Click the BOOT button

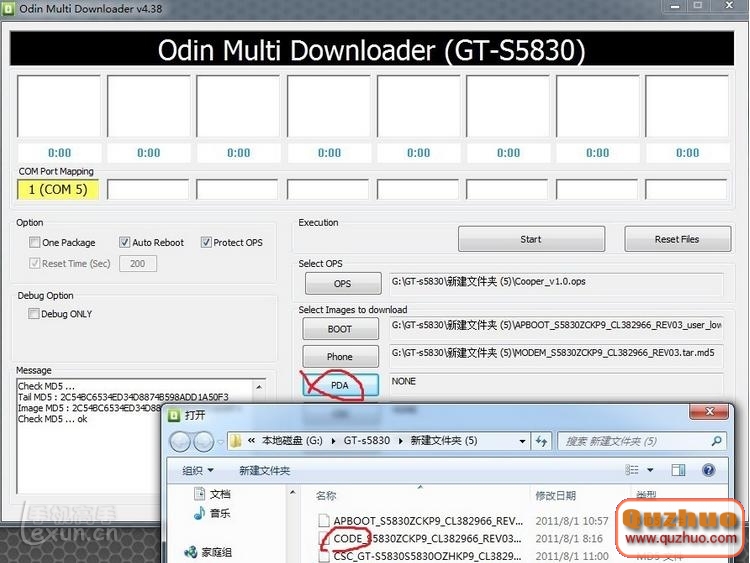pyautogui.click(x=340, y=329)
